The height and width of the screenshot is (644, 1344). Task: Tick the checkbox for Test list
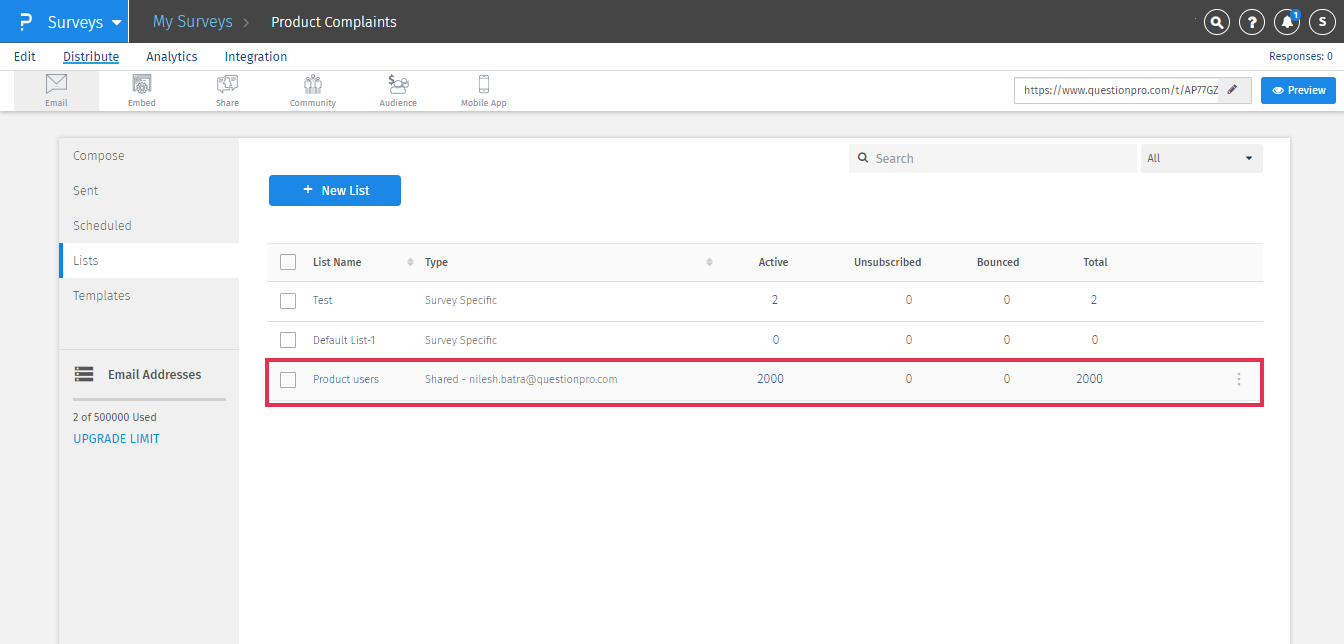tap(288, 300)
